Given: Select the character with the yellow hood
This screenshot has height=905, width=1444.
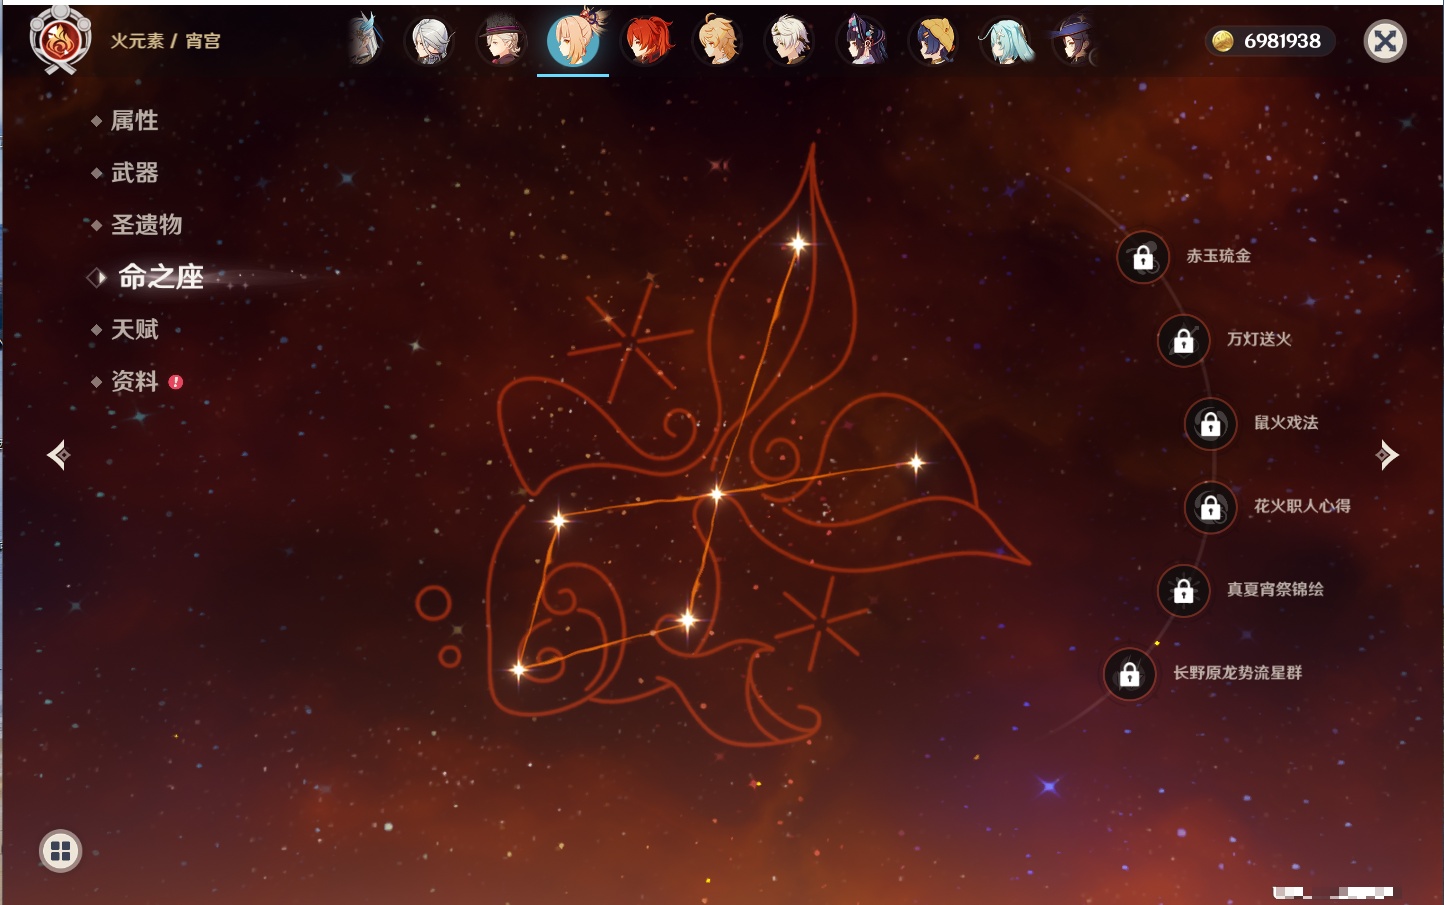Looking at the screenshot, I should [934, 41].
